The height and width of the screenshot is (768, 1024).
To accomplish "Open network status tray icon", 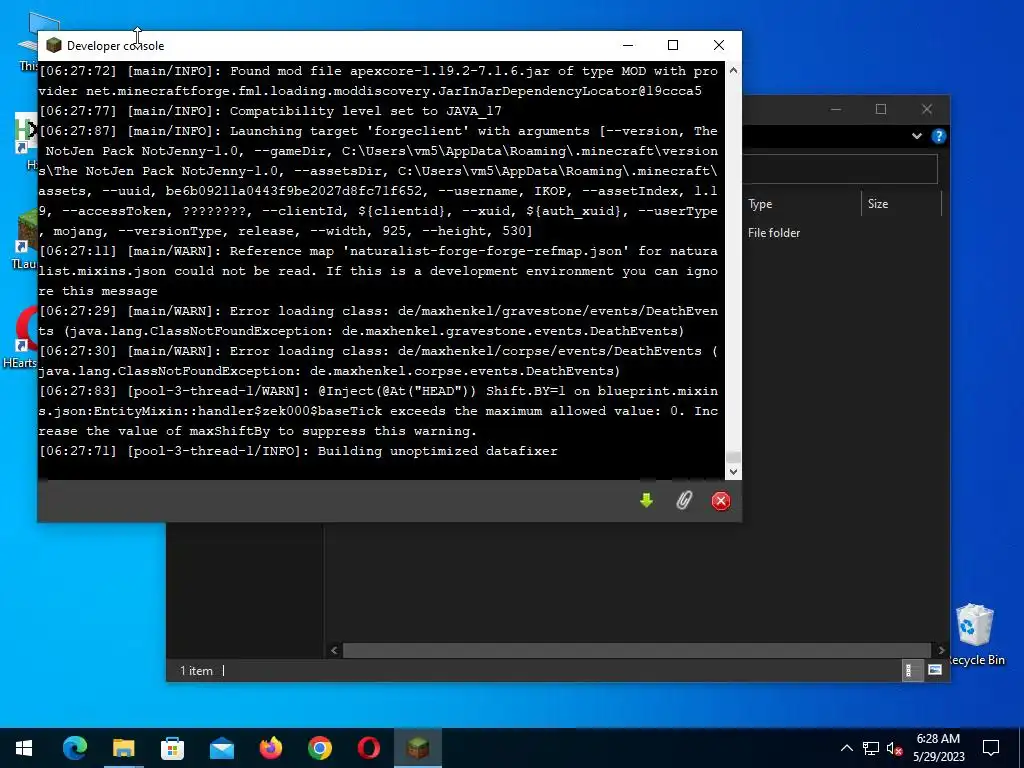I will pos(871,748).
